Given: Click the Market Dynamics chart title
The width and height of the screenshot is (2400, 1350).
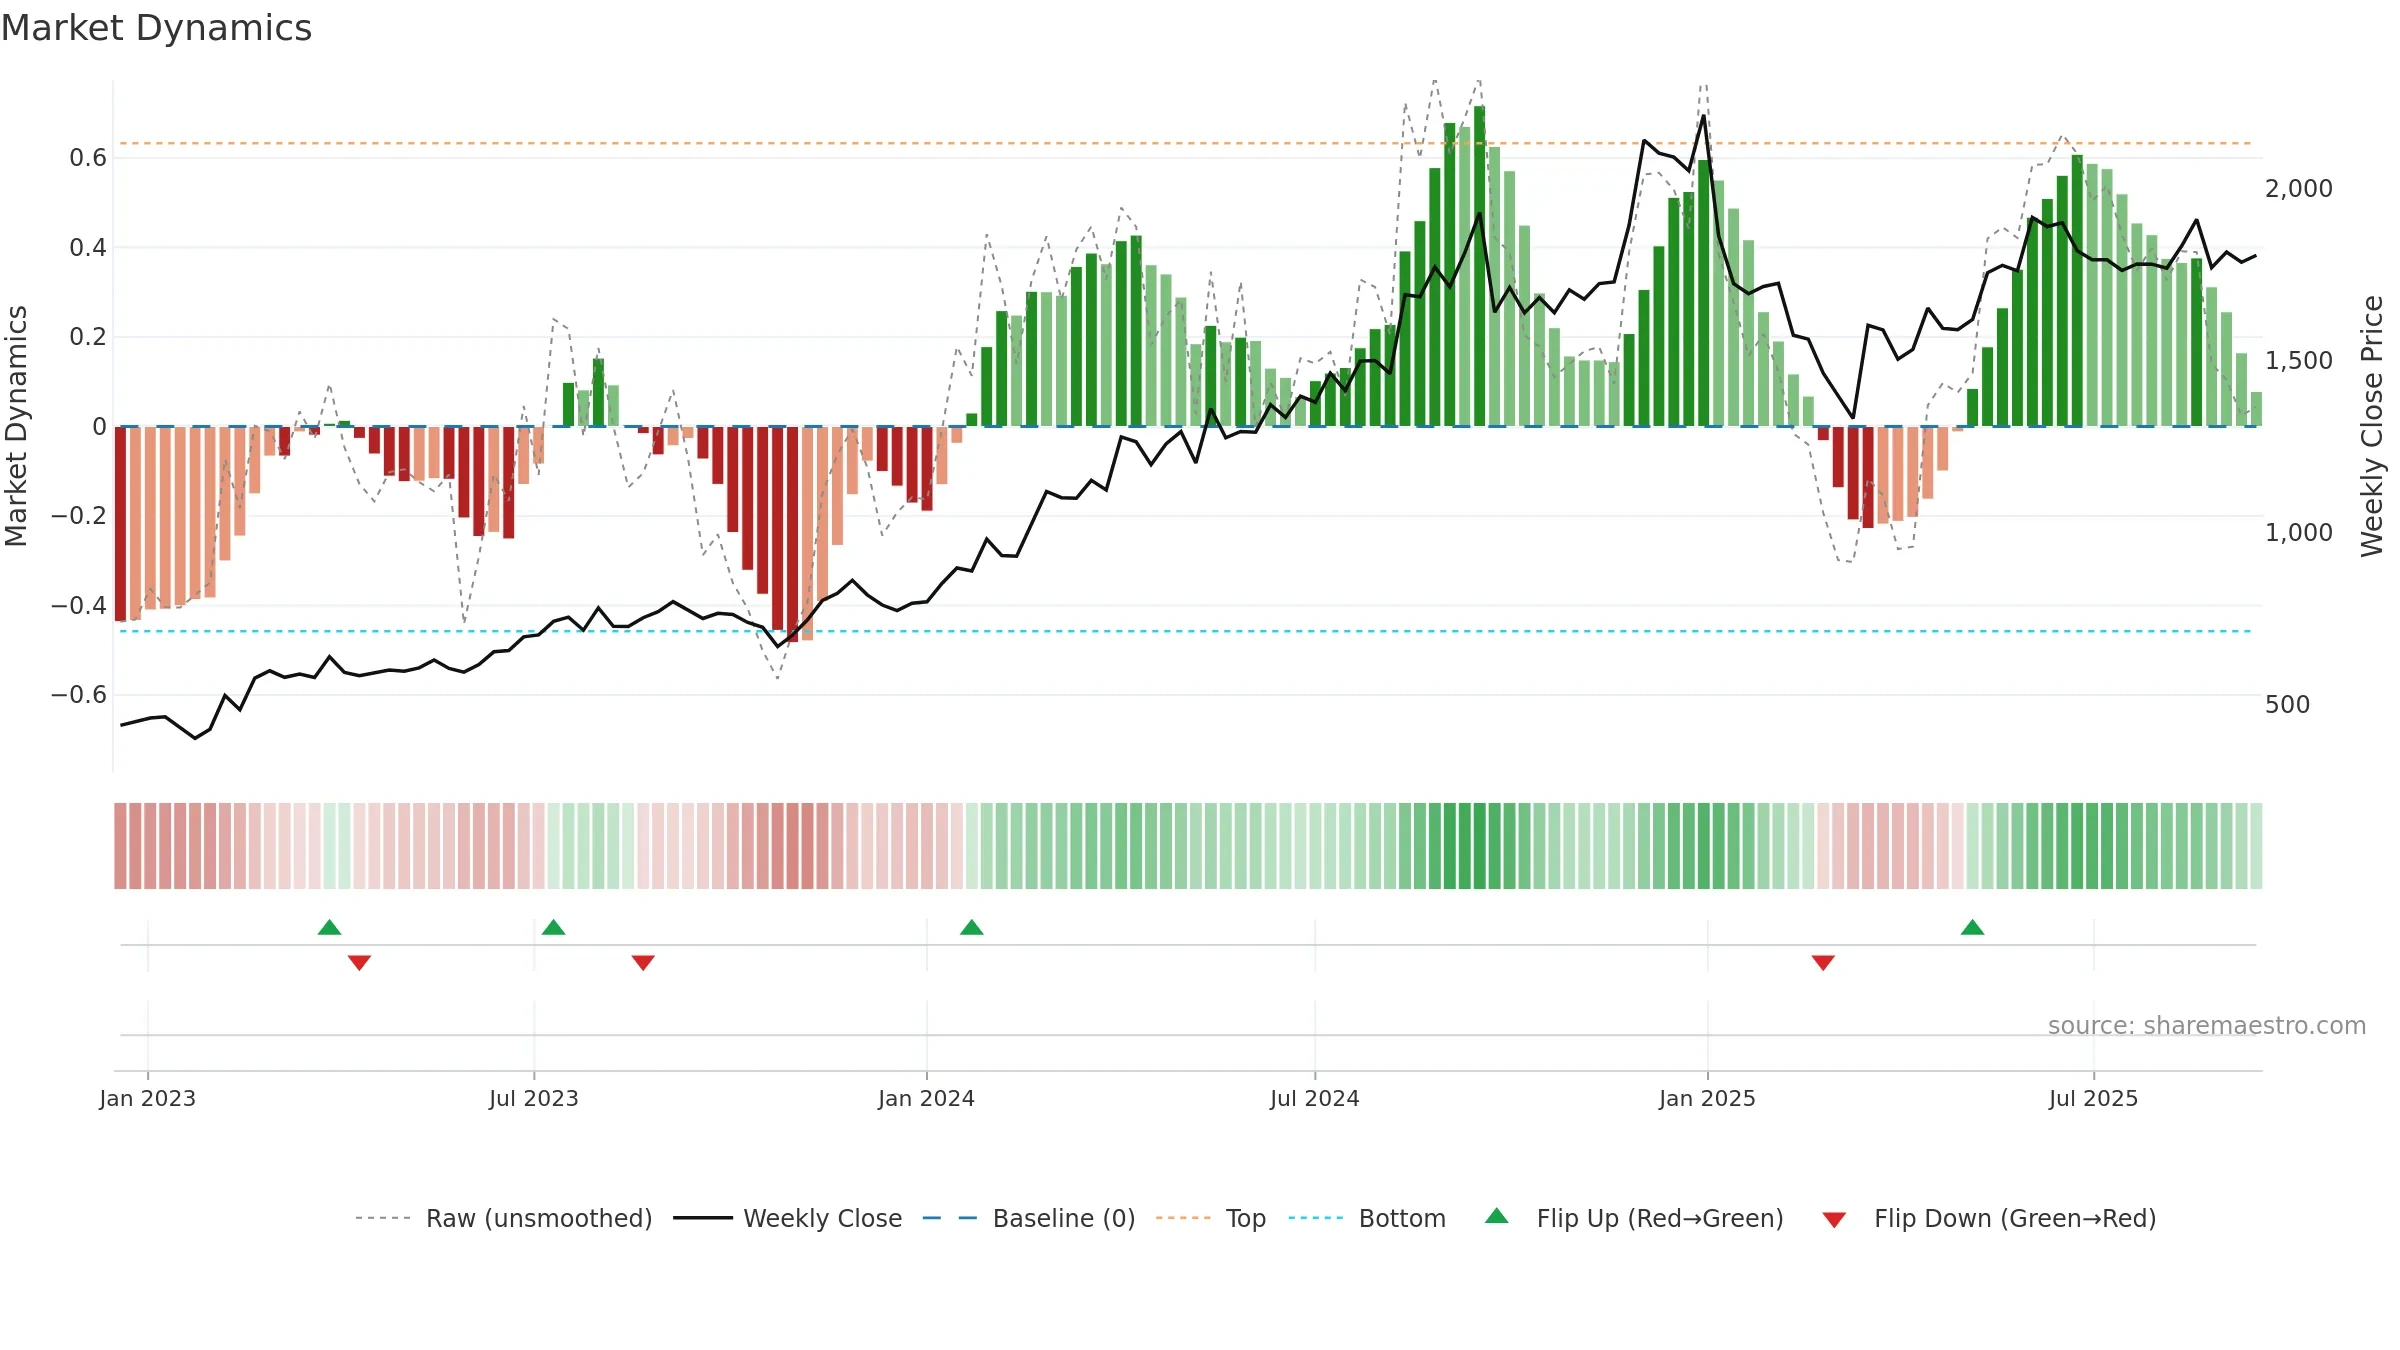Looking at the screenshot, I should click(x=157, y=28).
